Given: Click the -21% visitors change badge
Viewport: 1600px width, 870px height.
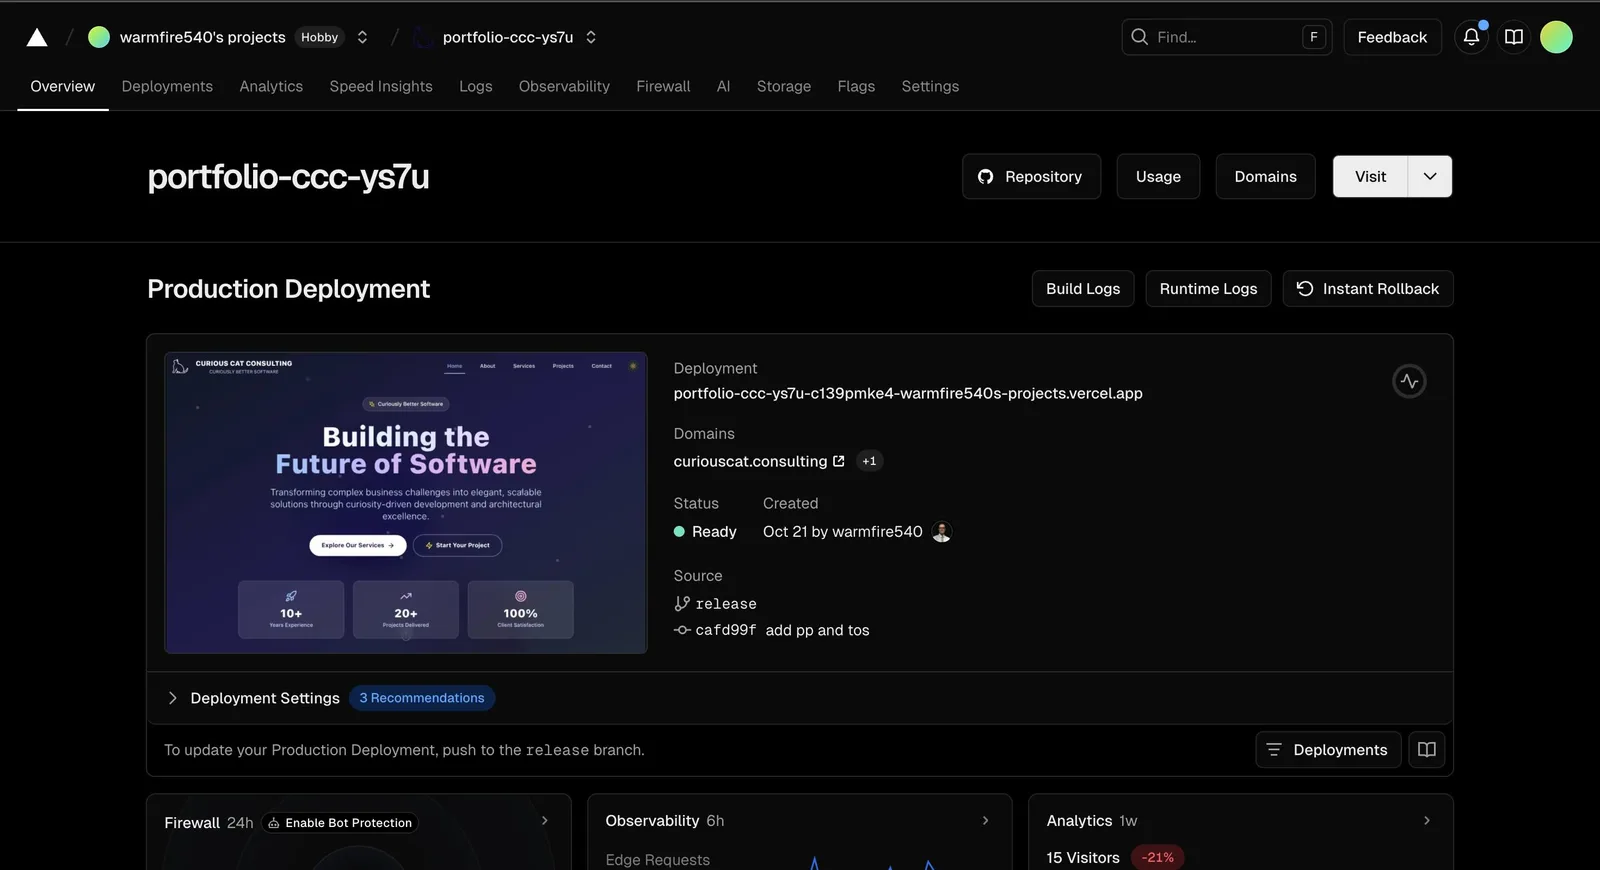Looking at the screenshot, I should (1158, 858).
